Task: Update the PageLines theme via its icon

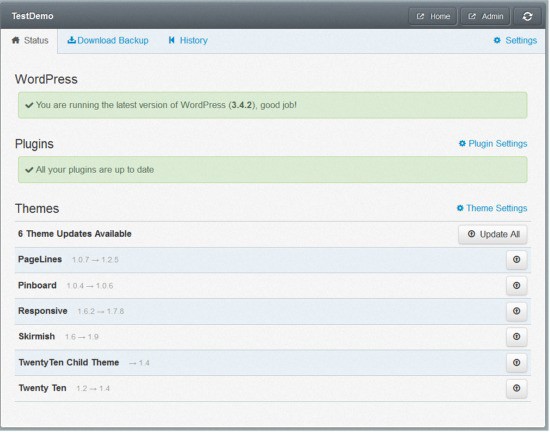Action: 516,260
